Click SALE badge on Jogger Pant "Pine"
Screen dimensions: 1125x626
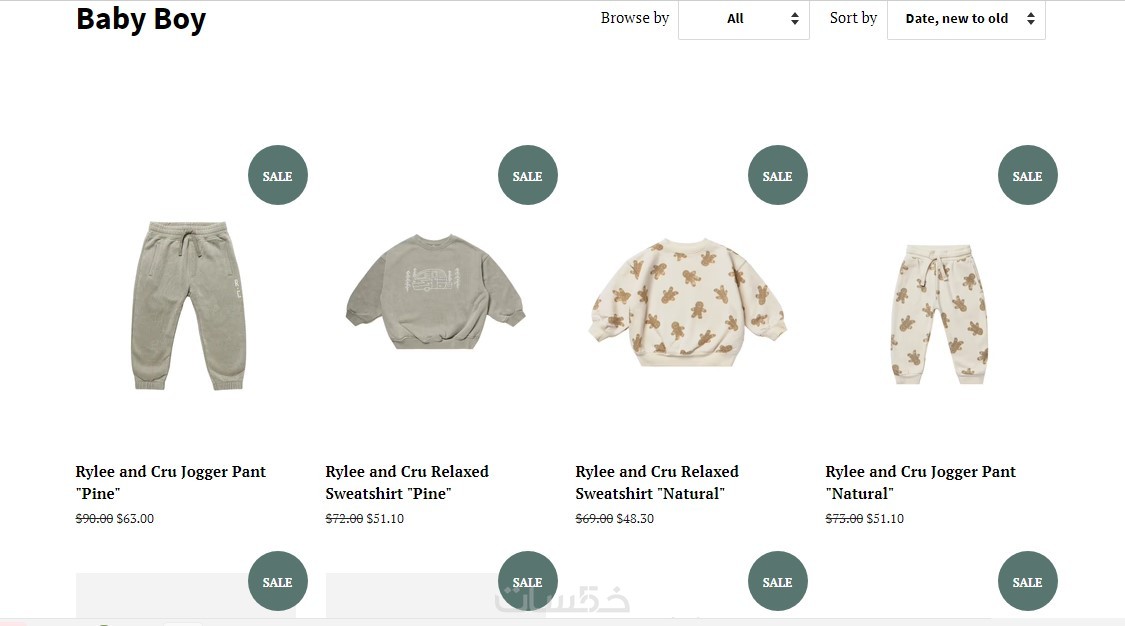[277, 175]
